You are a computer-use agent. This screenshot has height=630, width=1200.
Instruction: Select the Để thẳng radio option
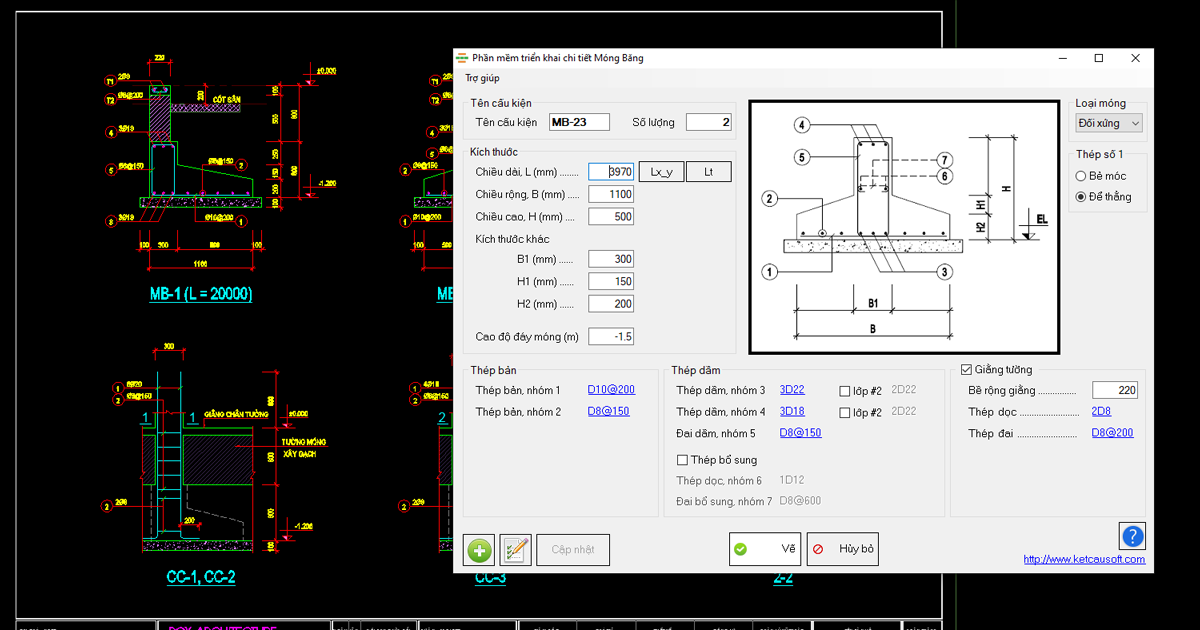[1080, 197]
